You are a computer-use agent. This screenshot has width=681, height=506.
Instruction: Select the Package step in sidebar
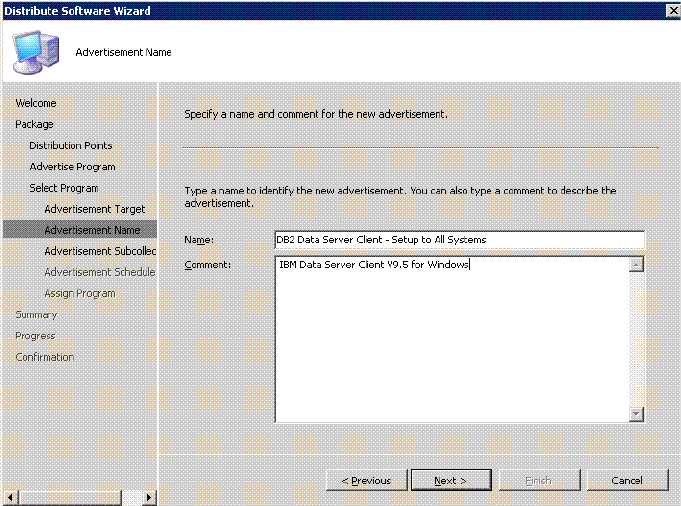[34, 124]
